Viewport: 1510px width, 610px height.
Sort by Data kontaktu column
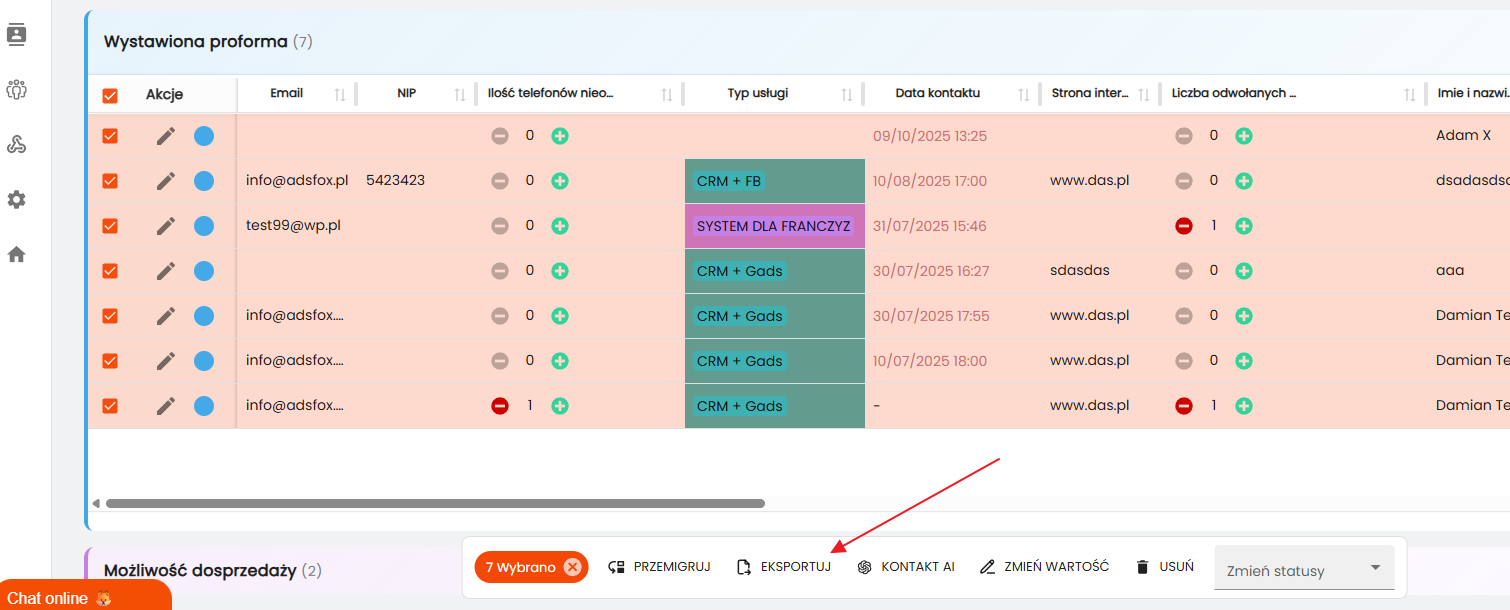tap(1023, 94)
